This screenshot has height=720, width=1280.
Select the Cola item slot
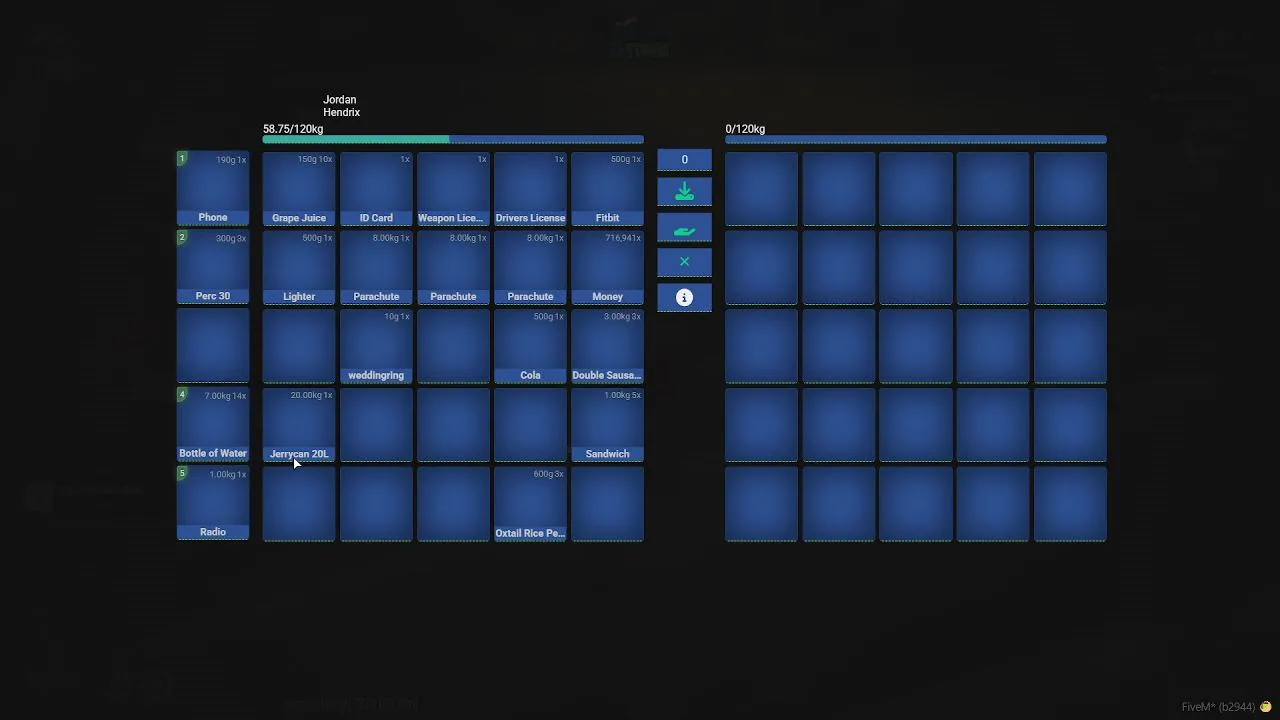(x=530, y=346)
